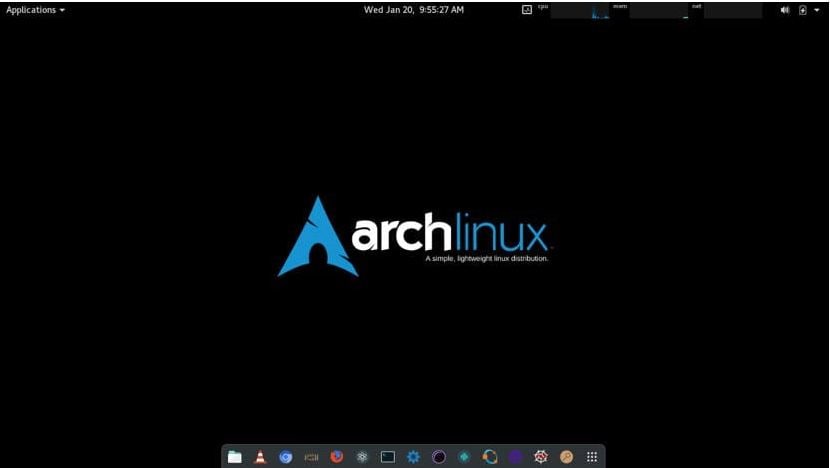Open the Atom editor dock icon
830x468 pixels.
[362, 456]
